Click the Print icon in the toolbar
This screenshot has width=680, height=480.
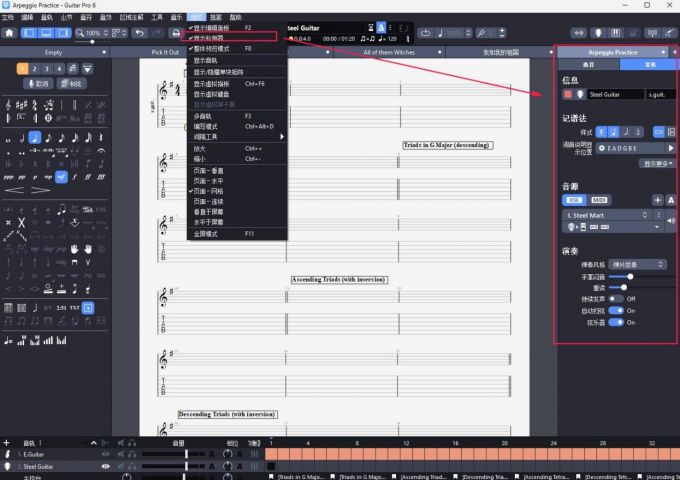[176, 32]
